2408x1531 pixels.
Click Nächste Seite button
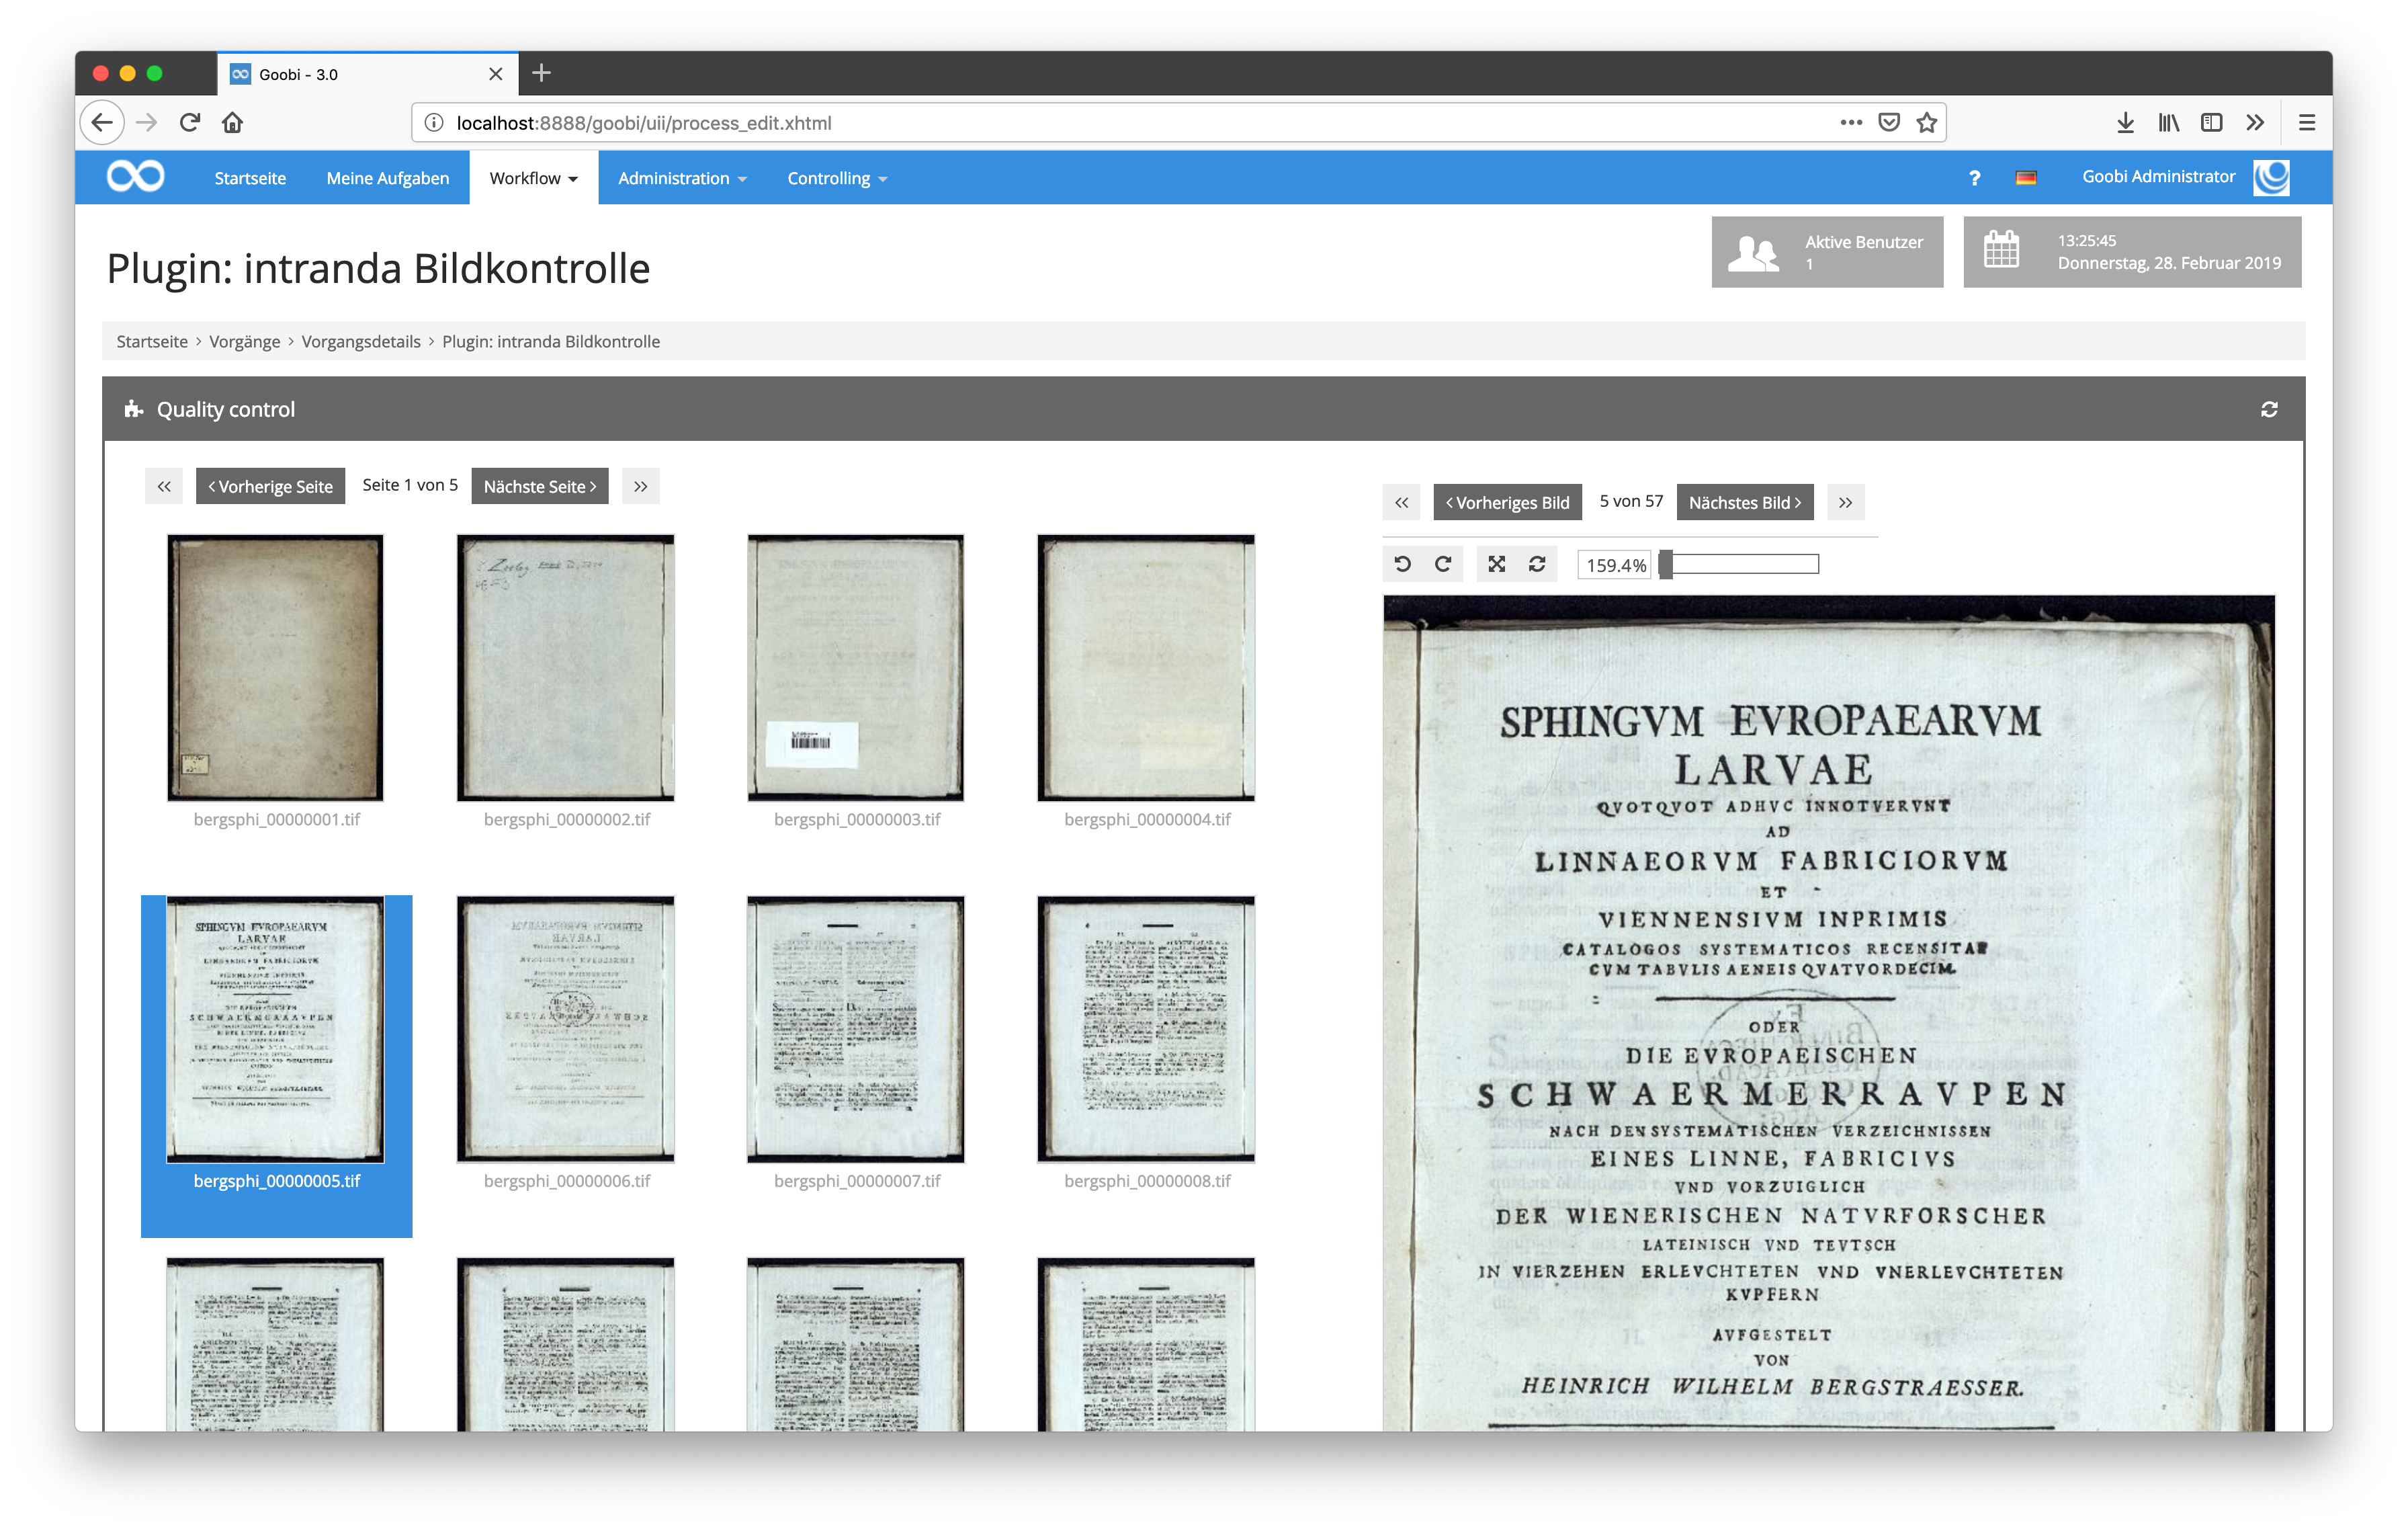pos(539,486)
